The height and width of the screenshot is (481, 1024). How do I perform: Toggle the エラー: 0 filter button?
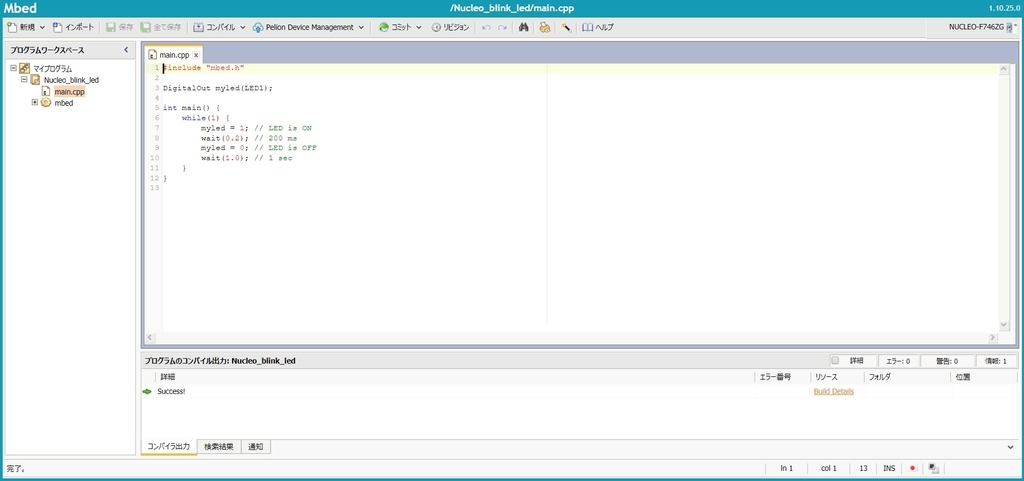tap(899, 361)
